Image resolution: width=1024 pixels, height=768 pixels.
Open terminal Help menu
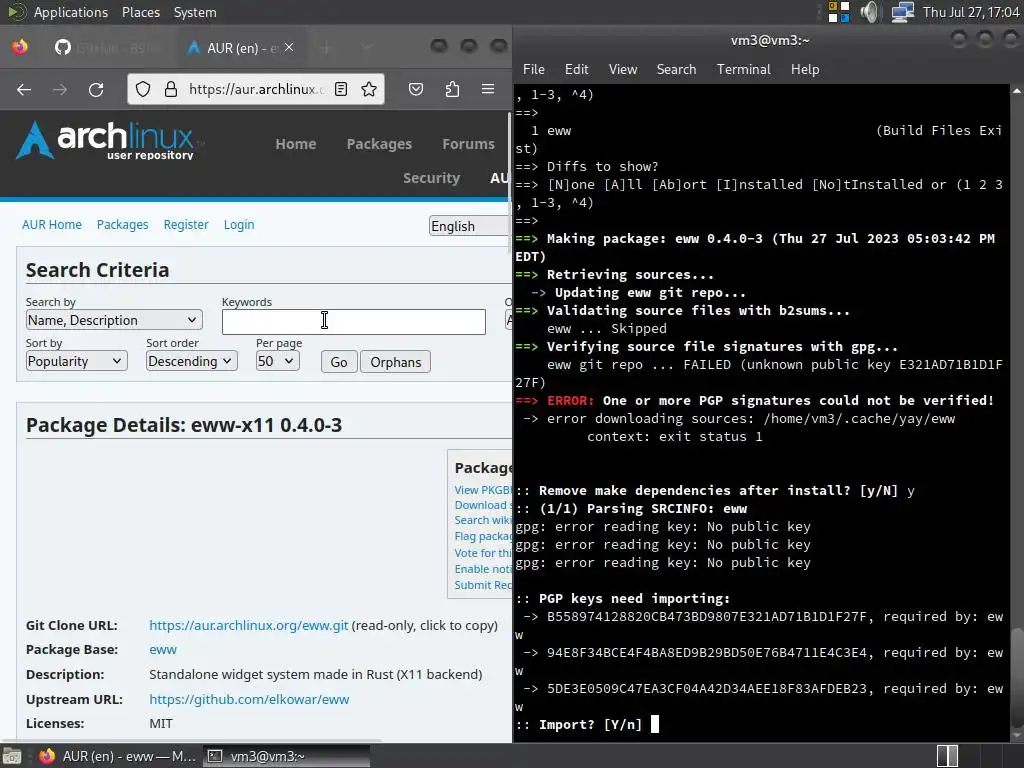pyautogui.click(x=805, y=69)
